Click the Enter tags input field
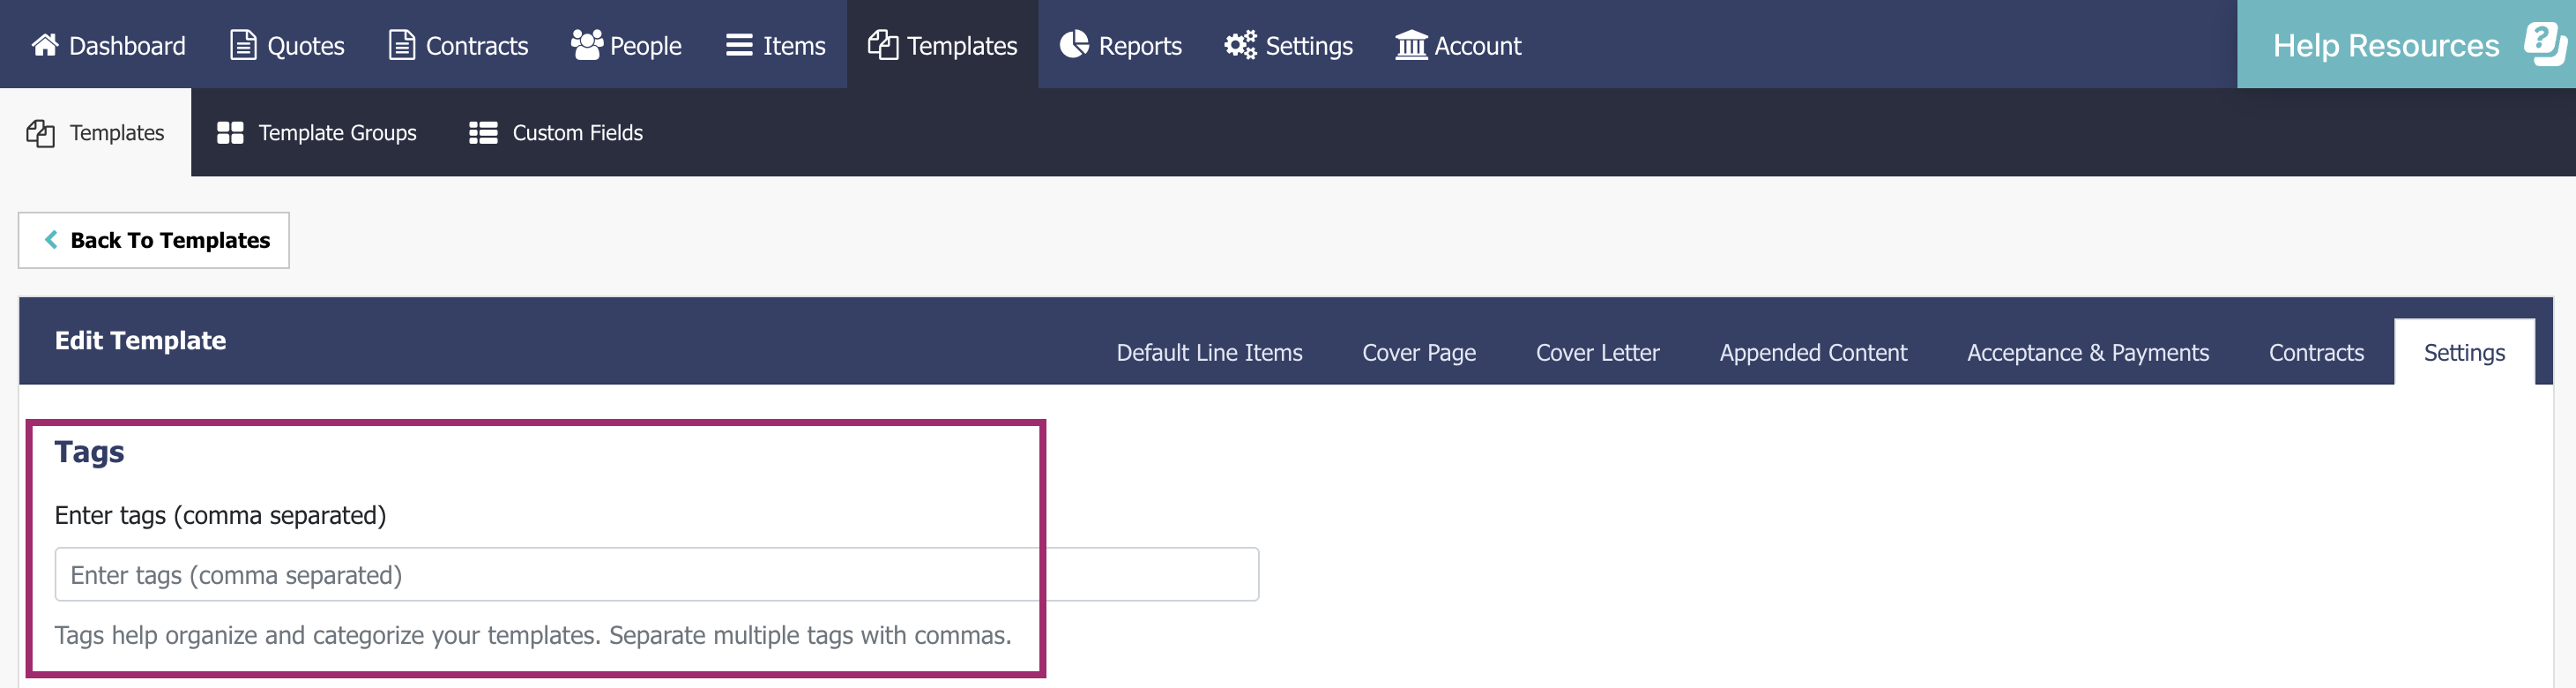Viewport: 2576px width, 688px height. click(x=656, y=575)
